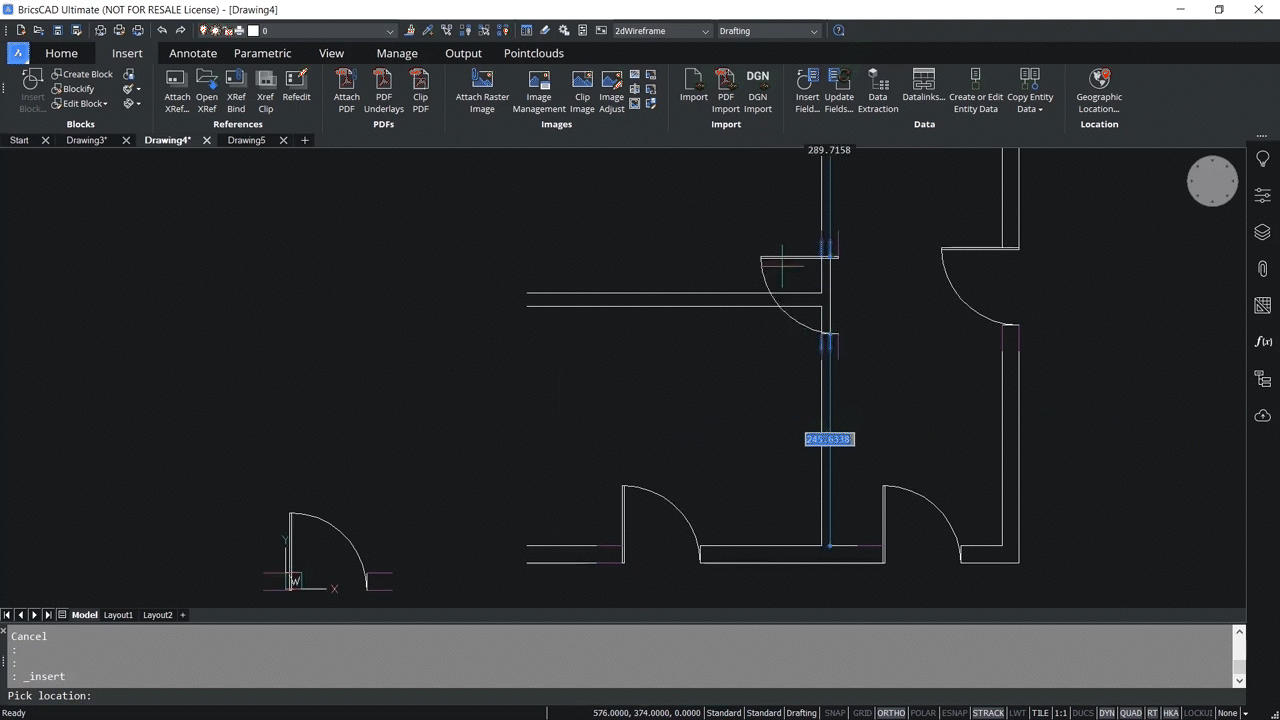Click the XRef Bind tool
Image resolution: width=1280 pixels, height=720 pixels.
[236, 91]
